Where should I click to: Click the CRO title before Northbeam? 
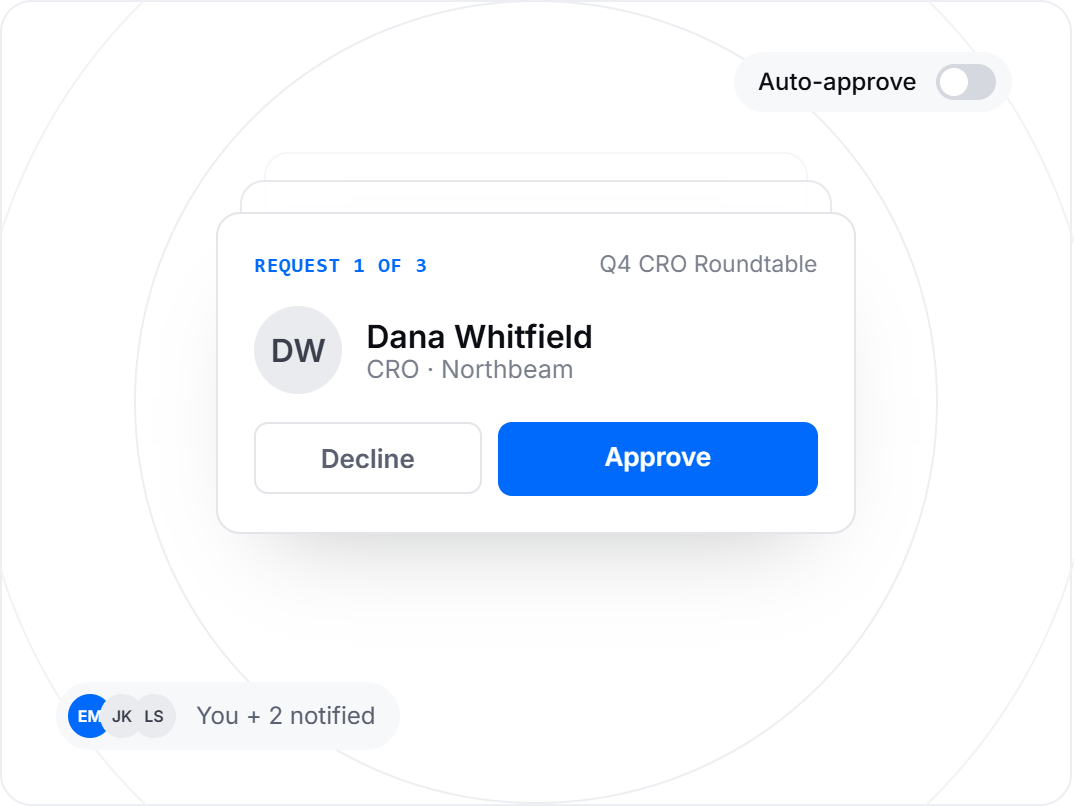pyautogui.click(x=392, y=370)
